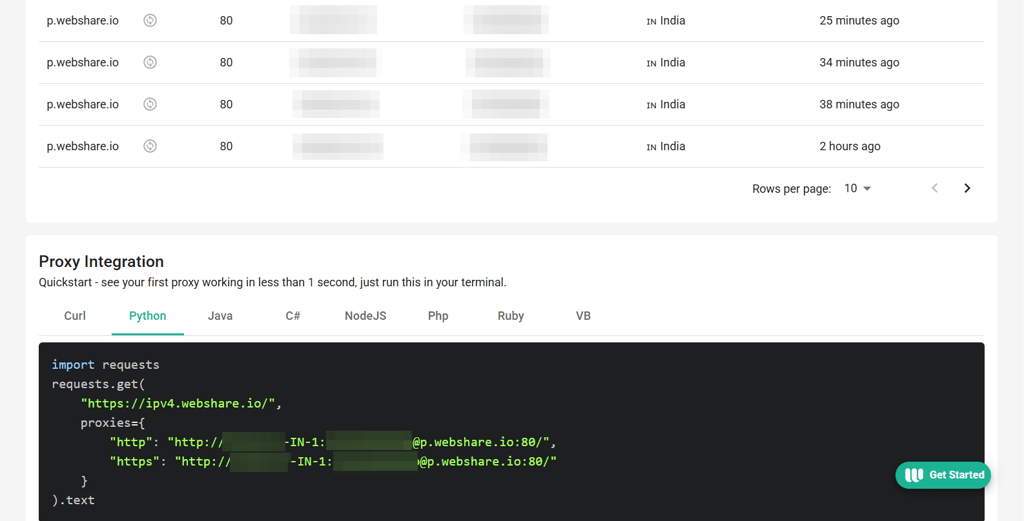Switch to the C# tab
1024x521 pixels.
click(x=293, y=316)
